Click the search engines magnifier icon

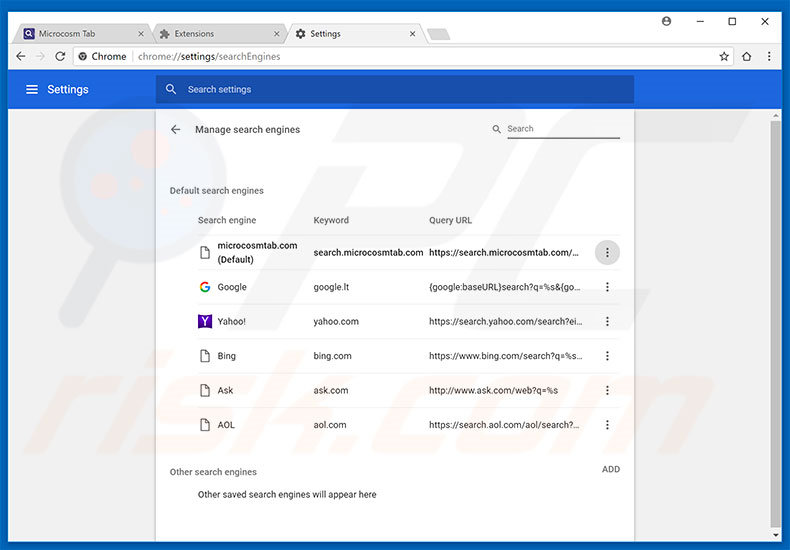point(496,129)
